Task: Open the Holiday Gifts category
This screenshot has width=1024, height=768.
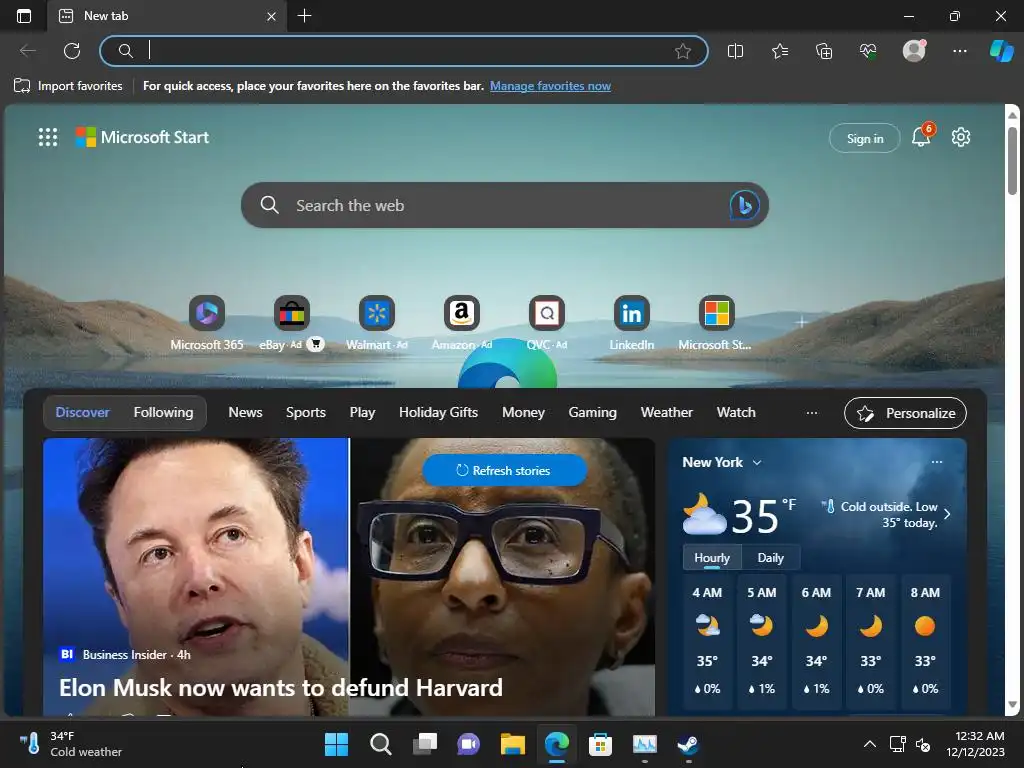Action: (438, 412)
